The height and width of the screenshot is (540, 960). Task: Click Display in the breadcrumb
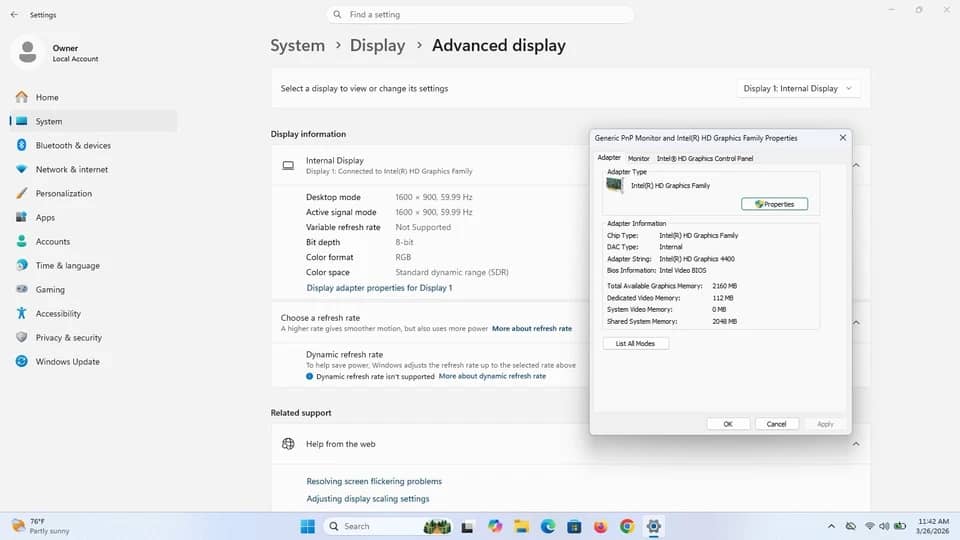(377, 45)
